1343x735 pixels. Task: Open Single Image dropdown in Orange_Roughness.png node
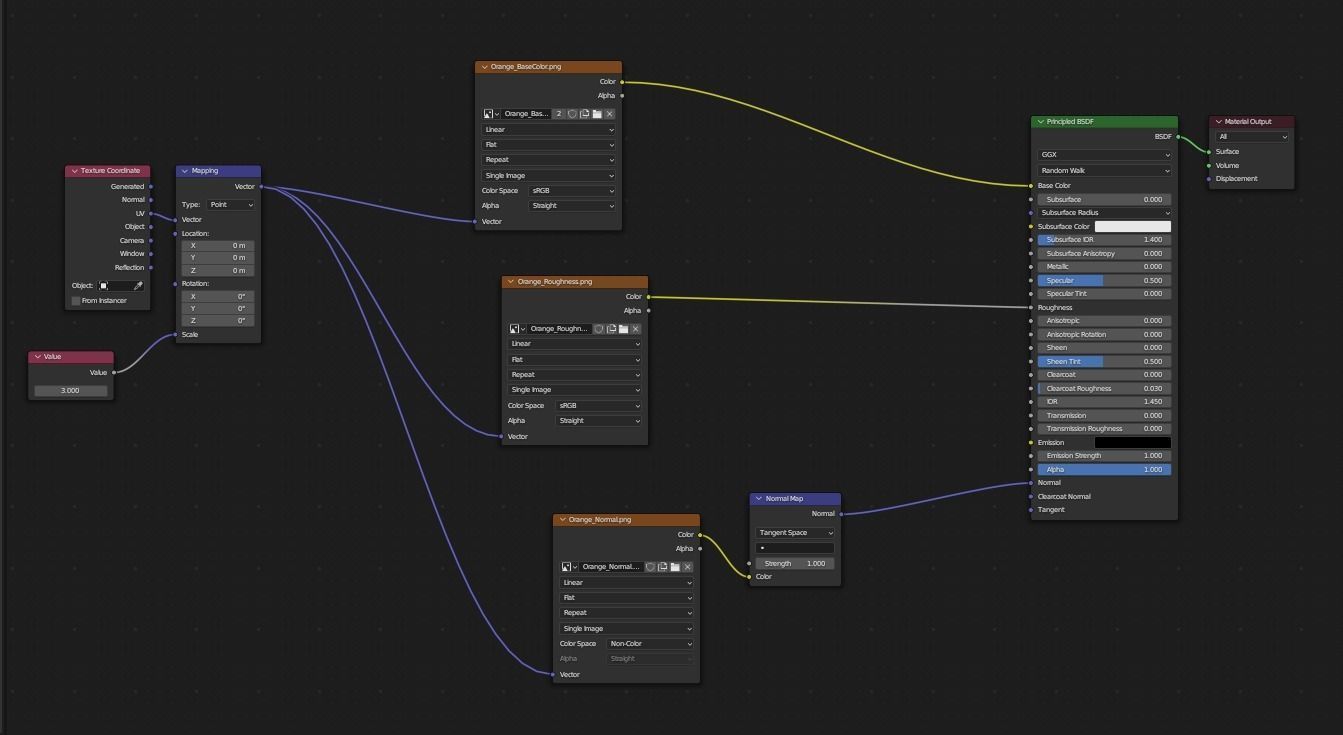point(575,390)
